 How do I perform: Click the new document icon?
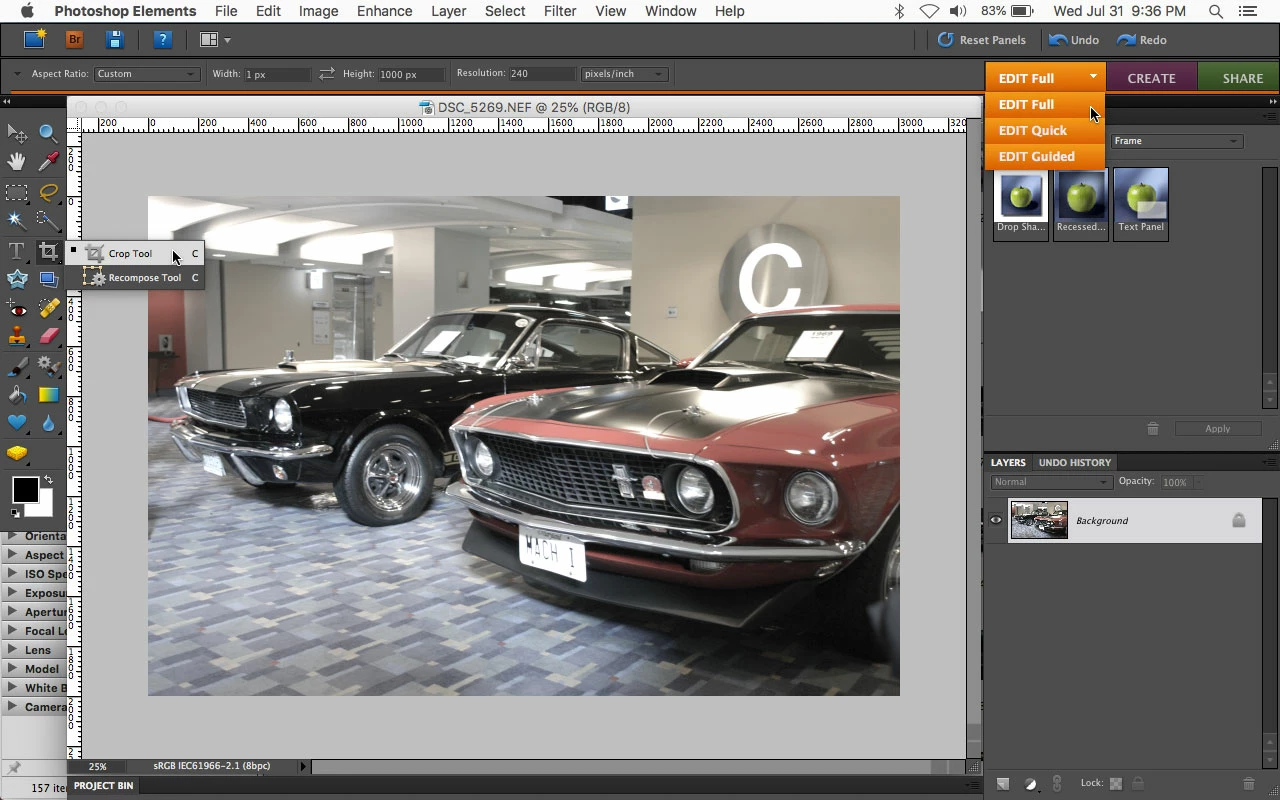(35, 40)
